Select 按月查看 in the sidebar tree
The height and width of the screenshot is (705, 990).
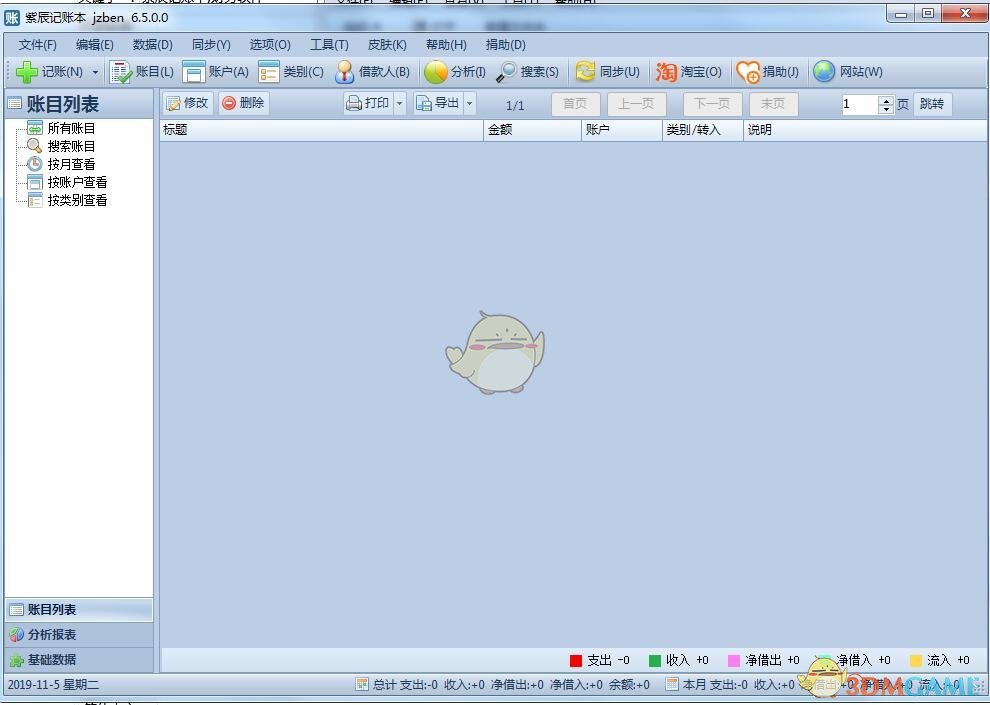(71, 164)
